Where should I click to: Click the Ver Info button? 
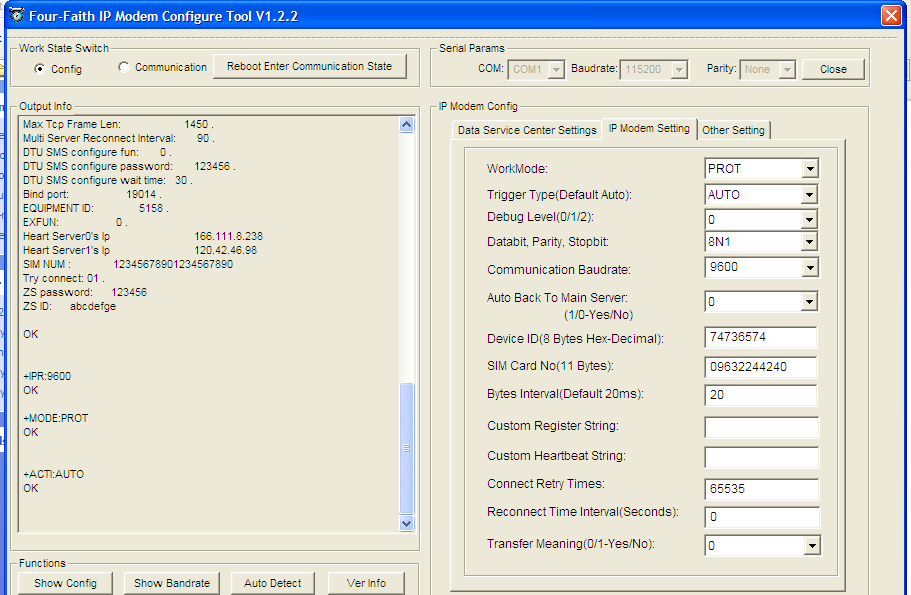[x=366, y=583]
